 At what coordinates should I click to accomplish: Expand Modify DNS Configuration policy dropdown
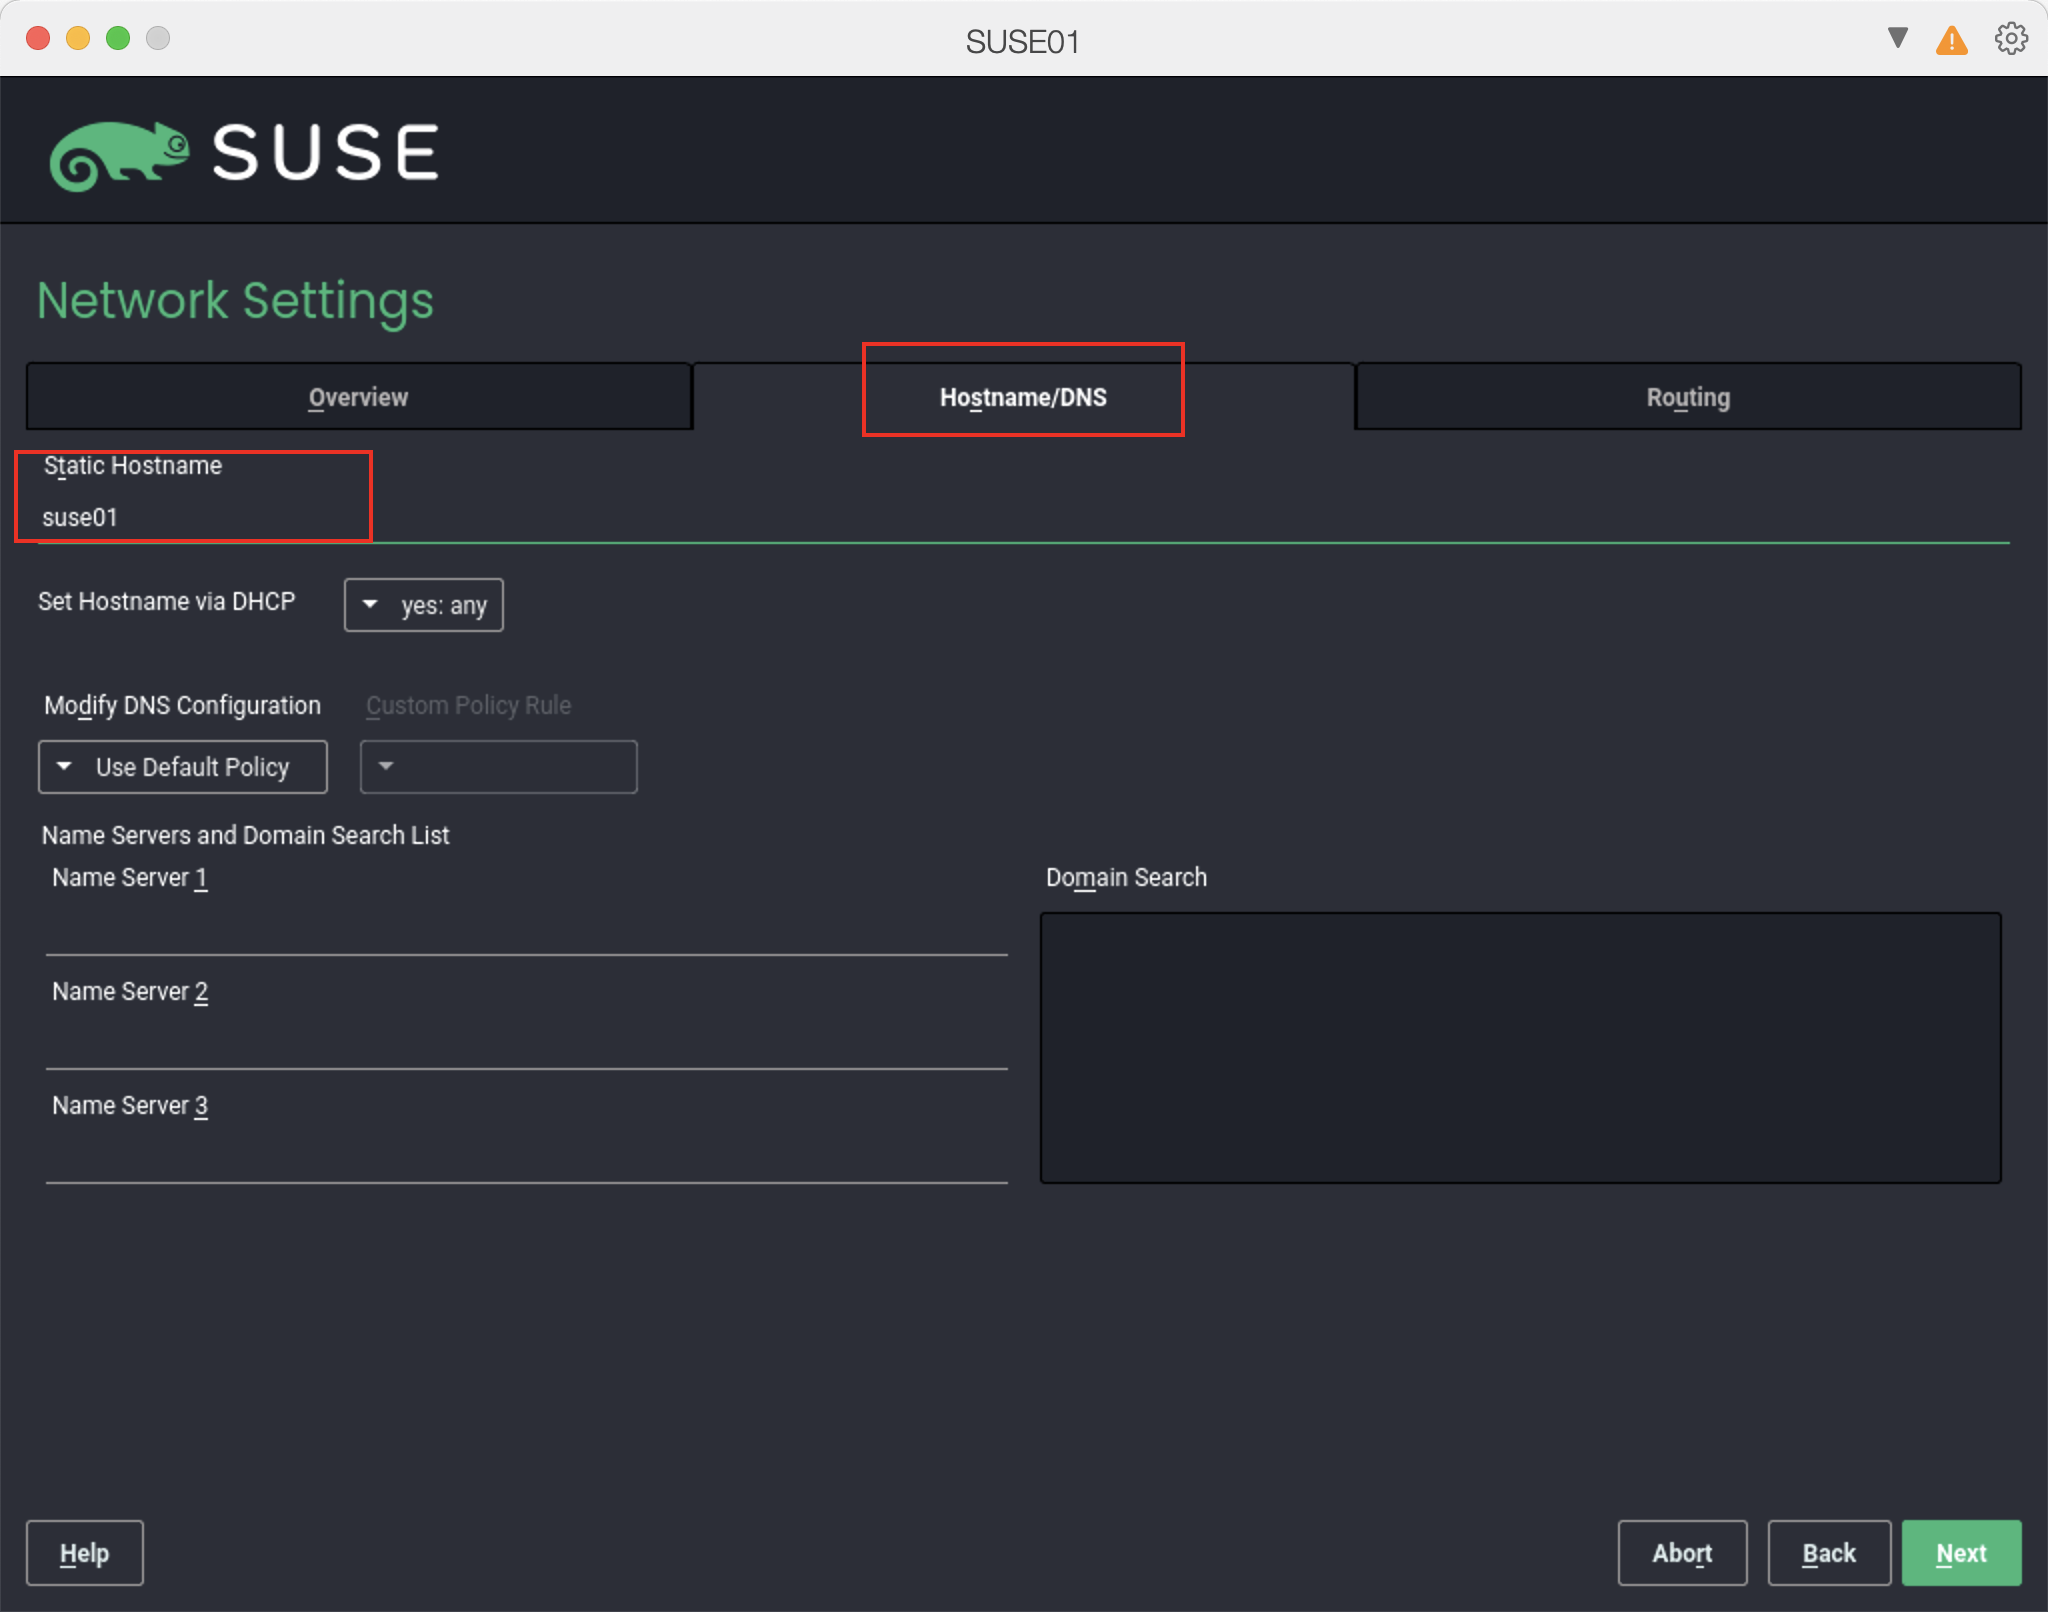pyautogui.click(x=182, y=767)
